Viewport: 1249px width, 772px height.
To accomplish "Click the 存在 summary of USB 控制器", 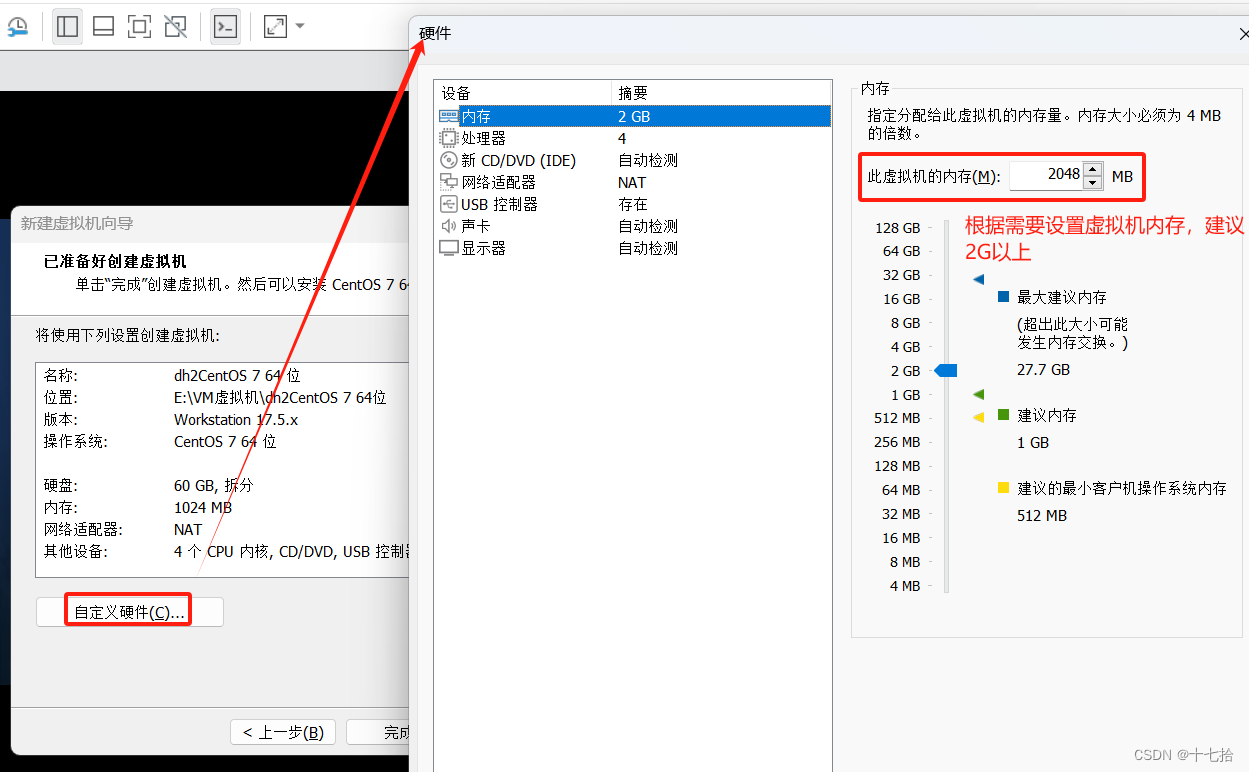I will tap(633, 204).
